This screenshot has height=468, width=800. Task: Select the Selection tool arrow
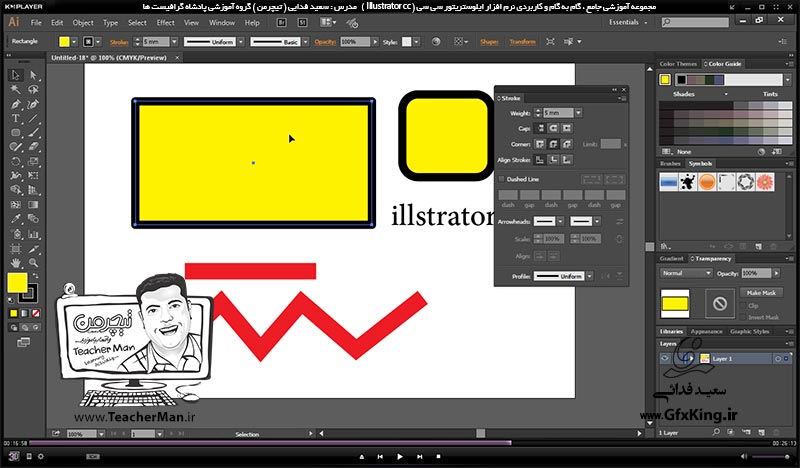(15, 76)
